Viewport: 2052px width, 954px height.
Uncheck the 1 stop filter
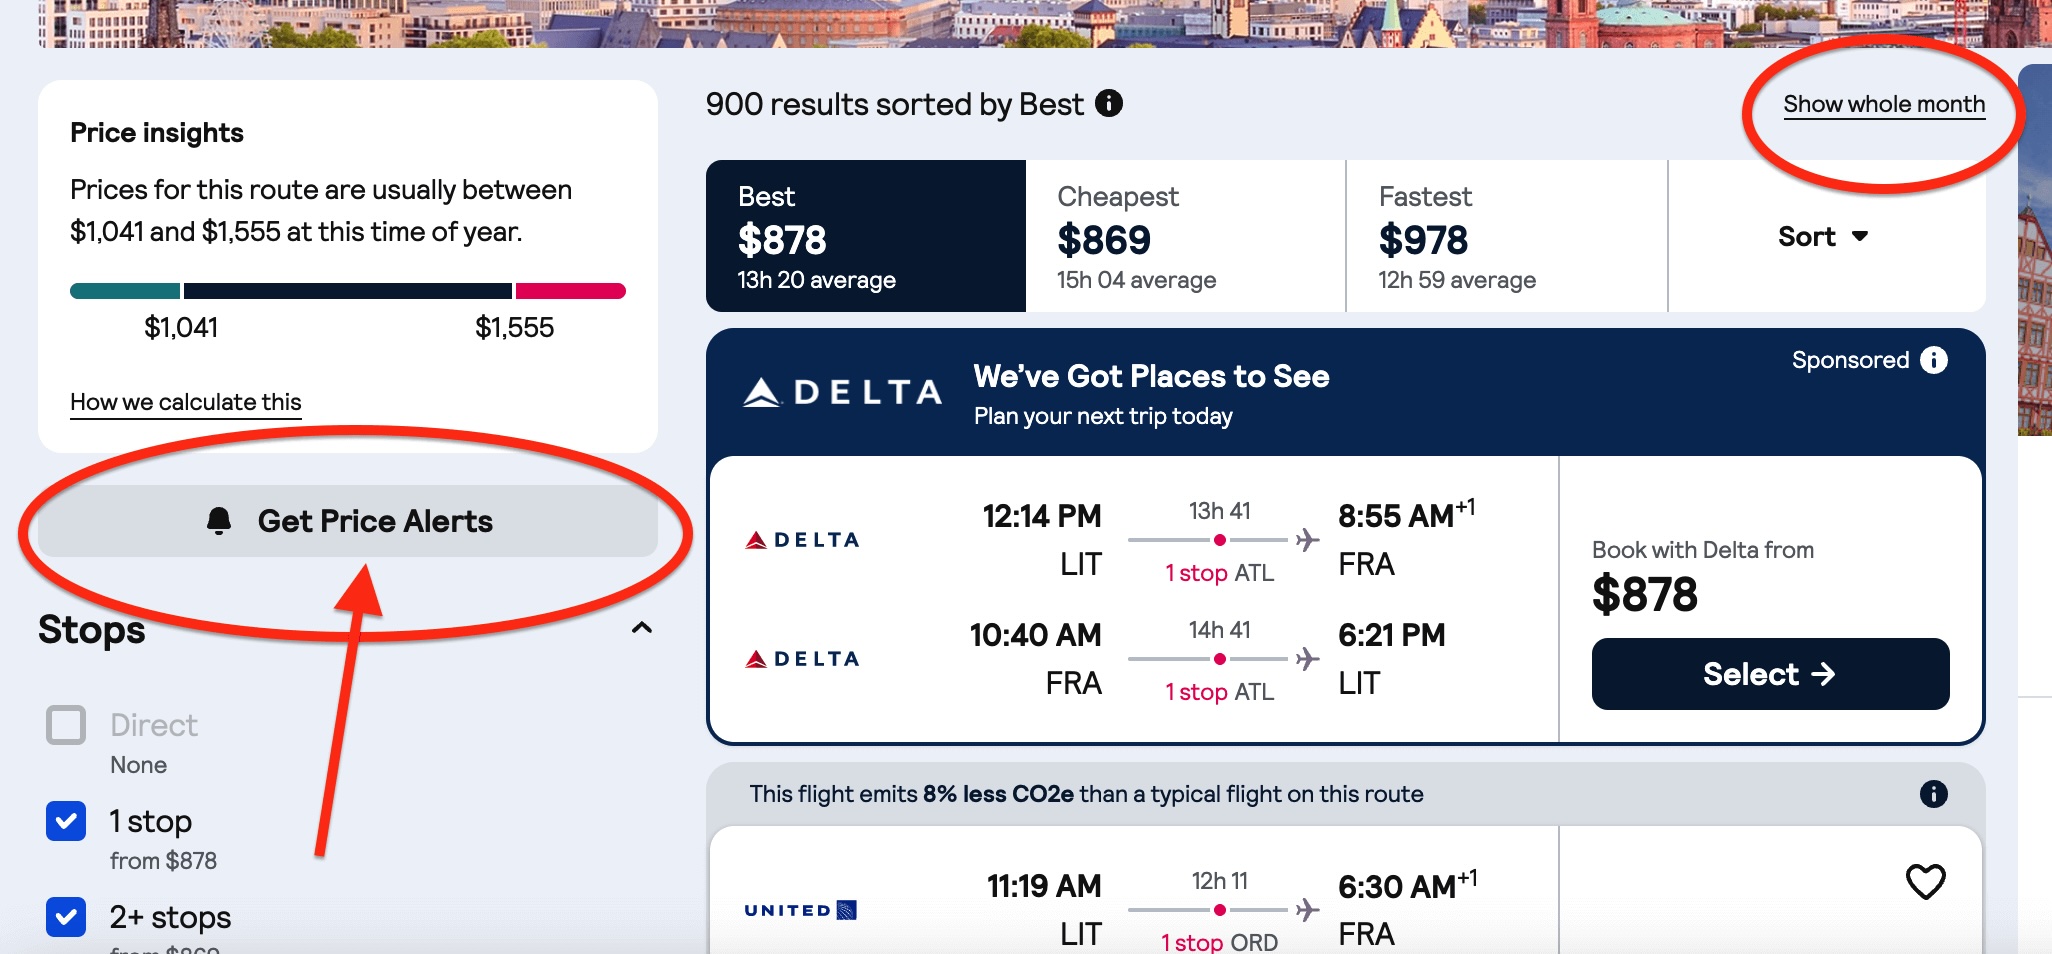pos(66,822)
